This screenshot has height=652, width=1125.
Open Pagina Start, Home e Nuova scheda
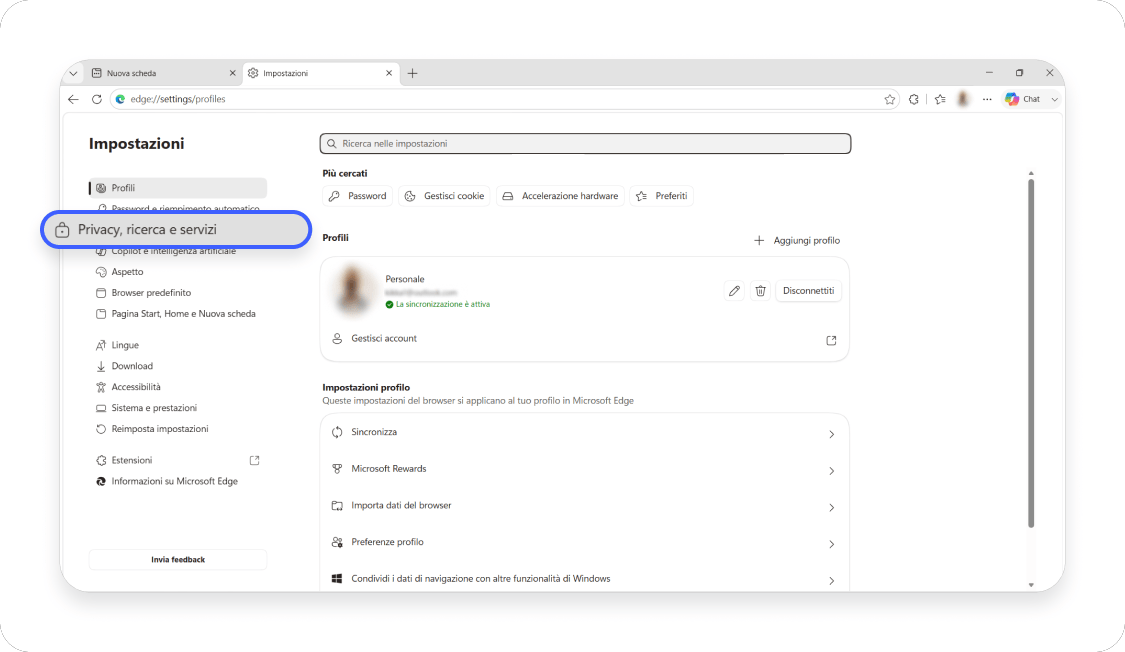click(178, 313)
